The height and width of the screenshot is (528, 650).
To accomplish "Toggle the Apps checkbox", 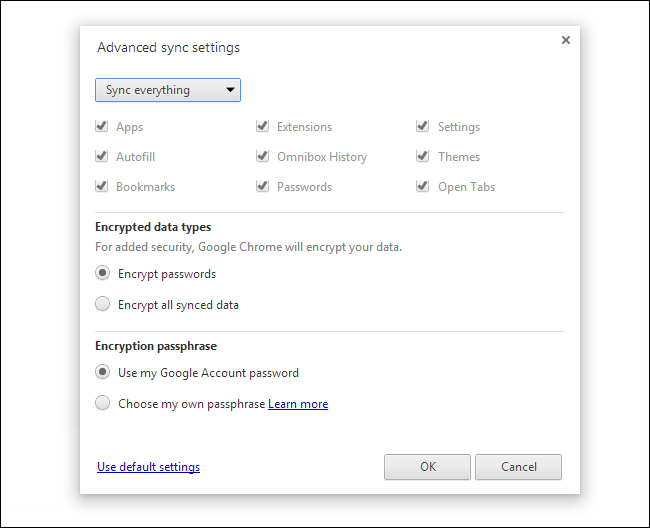I will tap(101, 127).
